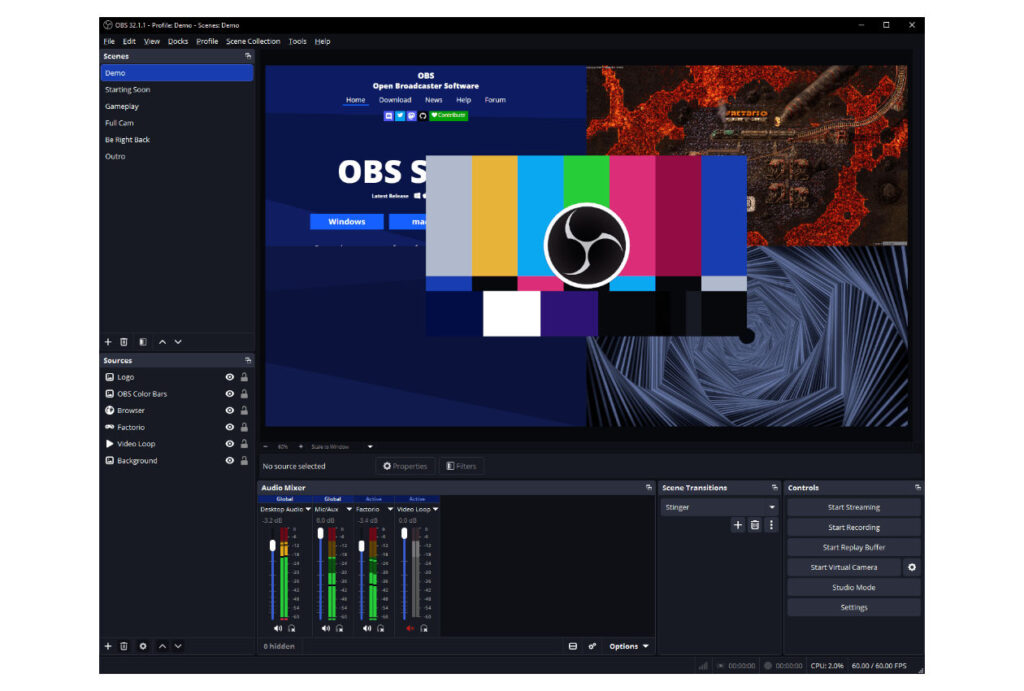Open Virtual Camera settings gear
Screen dimensions: 1024x691
click(x=912, y=567)
